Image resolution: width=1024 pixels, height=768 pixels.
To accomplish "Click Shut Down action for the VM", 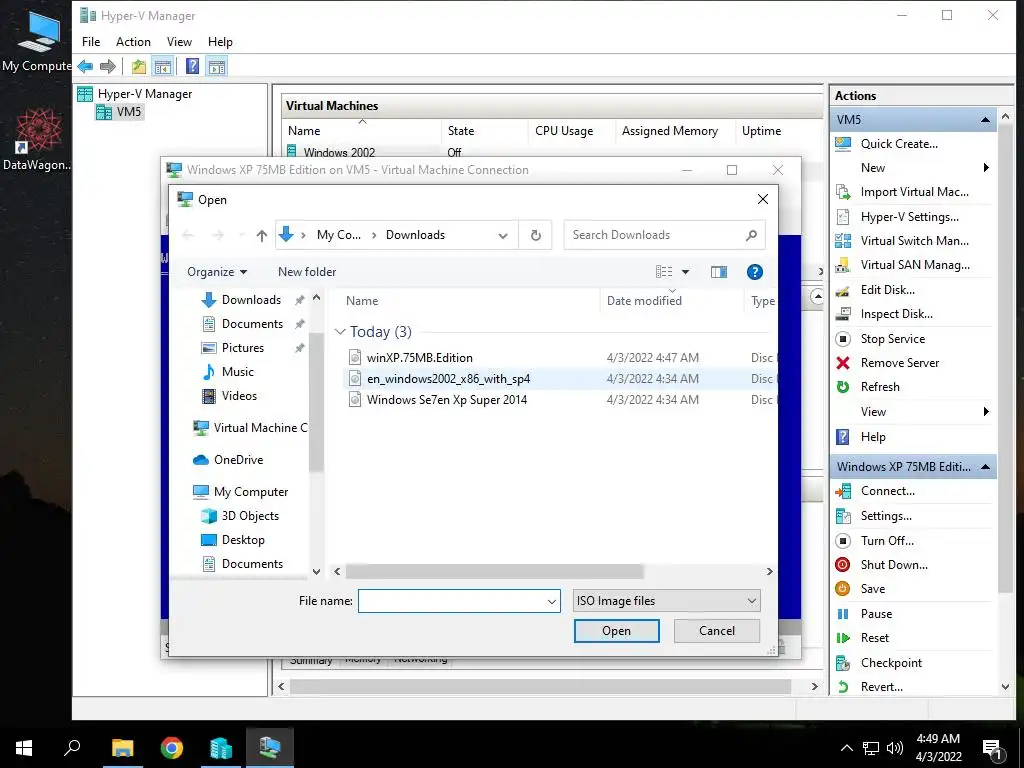I will (894, 565).
